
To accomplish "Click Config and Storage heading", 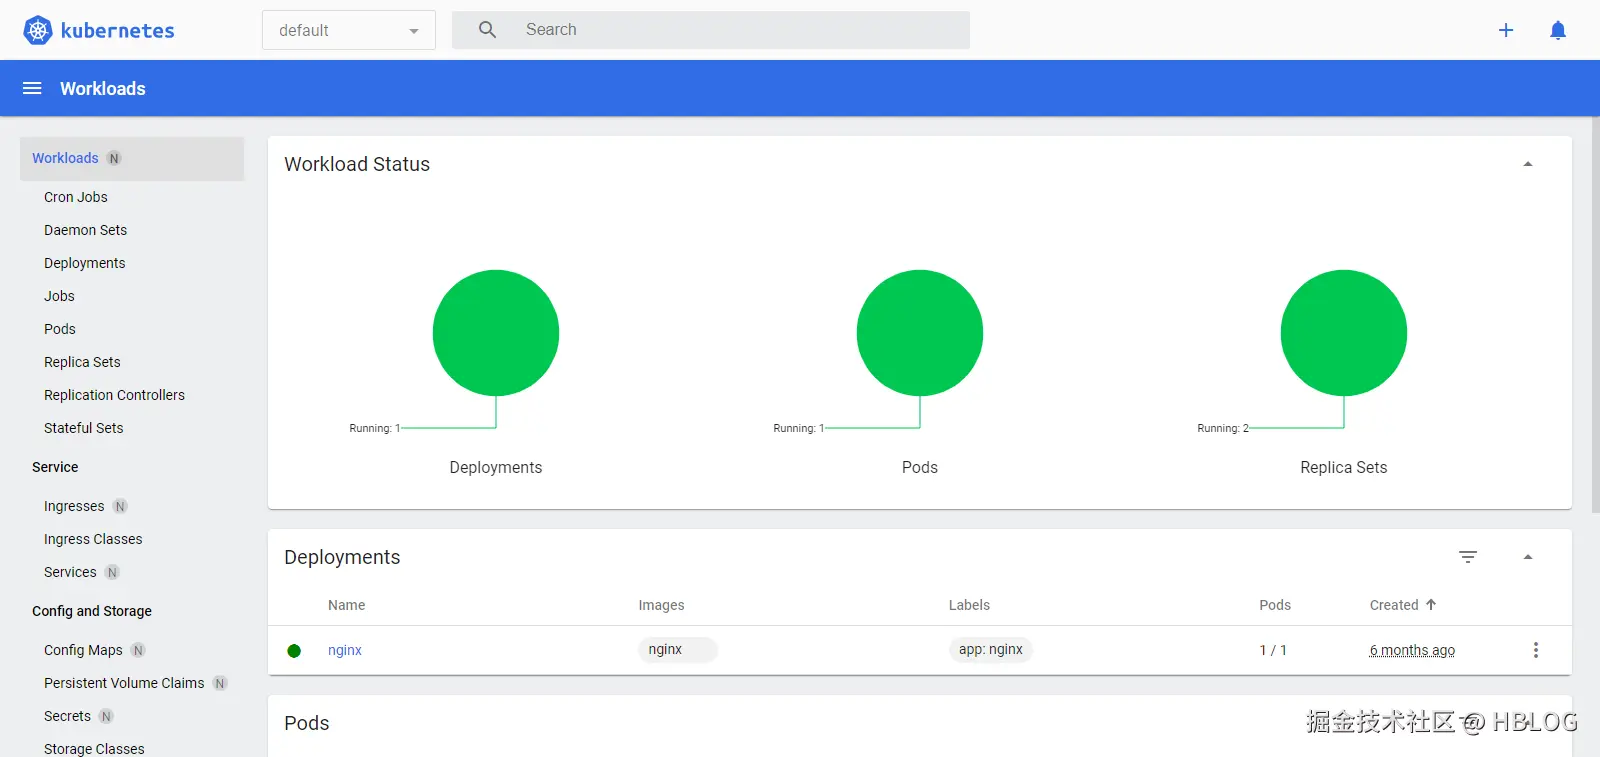I will pos(92,611).
